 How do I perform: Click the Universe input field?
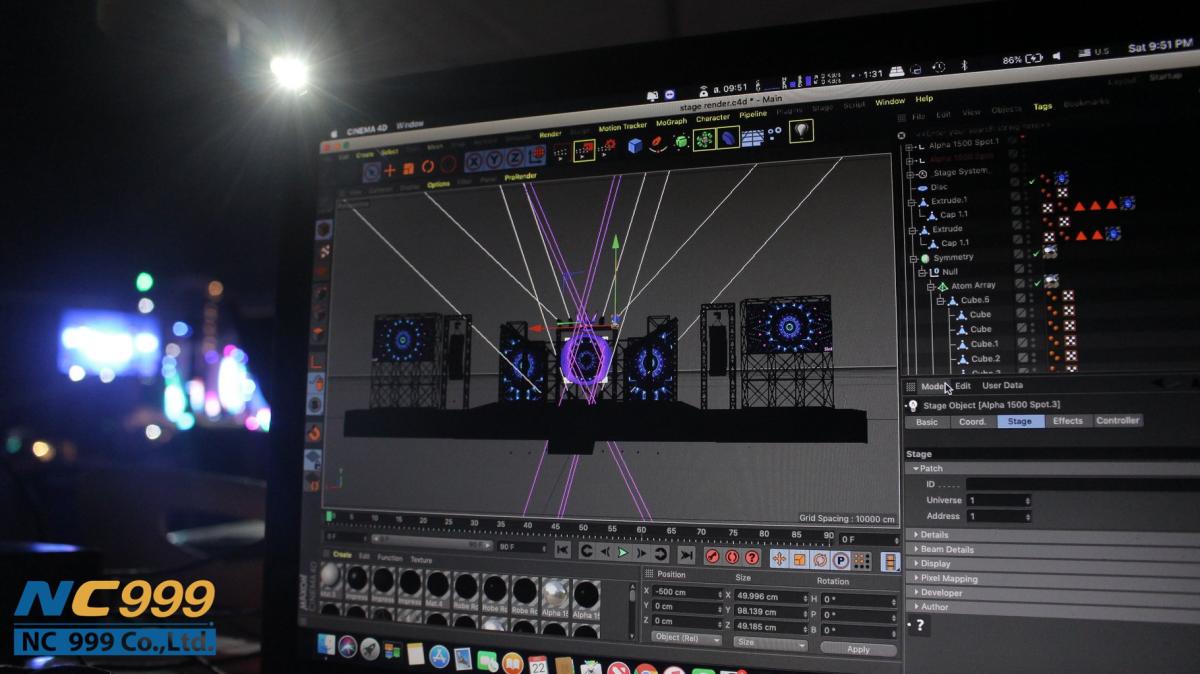click(997, 500)
